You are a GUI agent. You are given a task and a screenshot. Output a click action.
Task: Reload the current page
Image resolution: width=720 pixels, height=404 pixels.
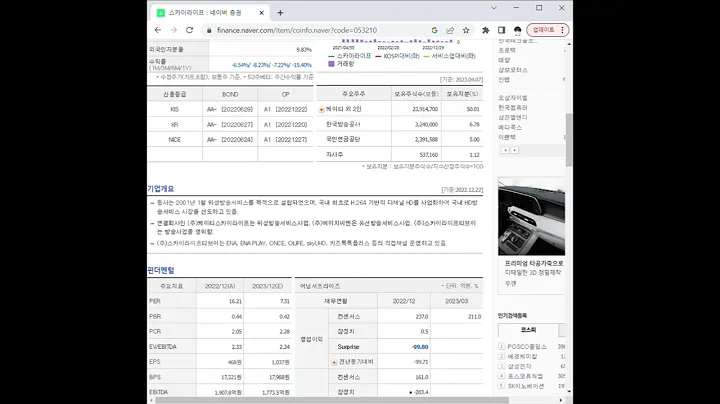point(189,30)
